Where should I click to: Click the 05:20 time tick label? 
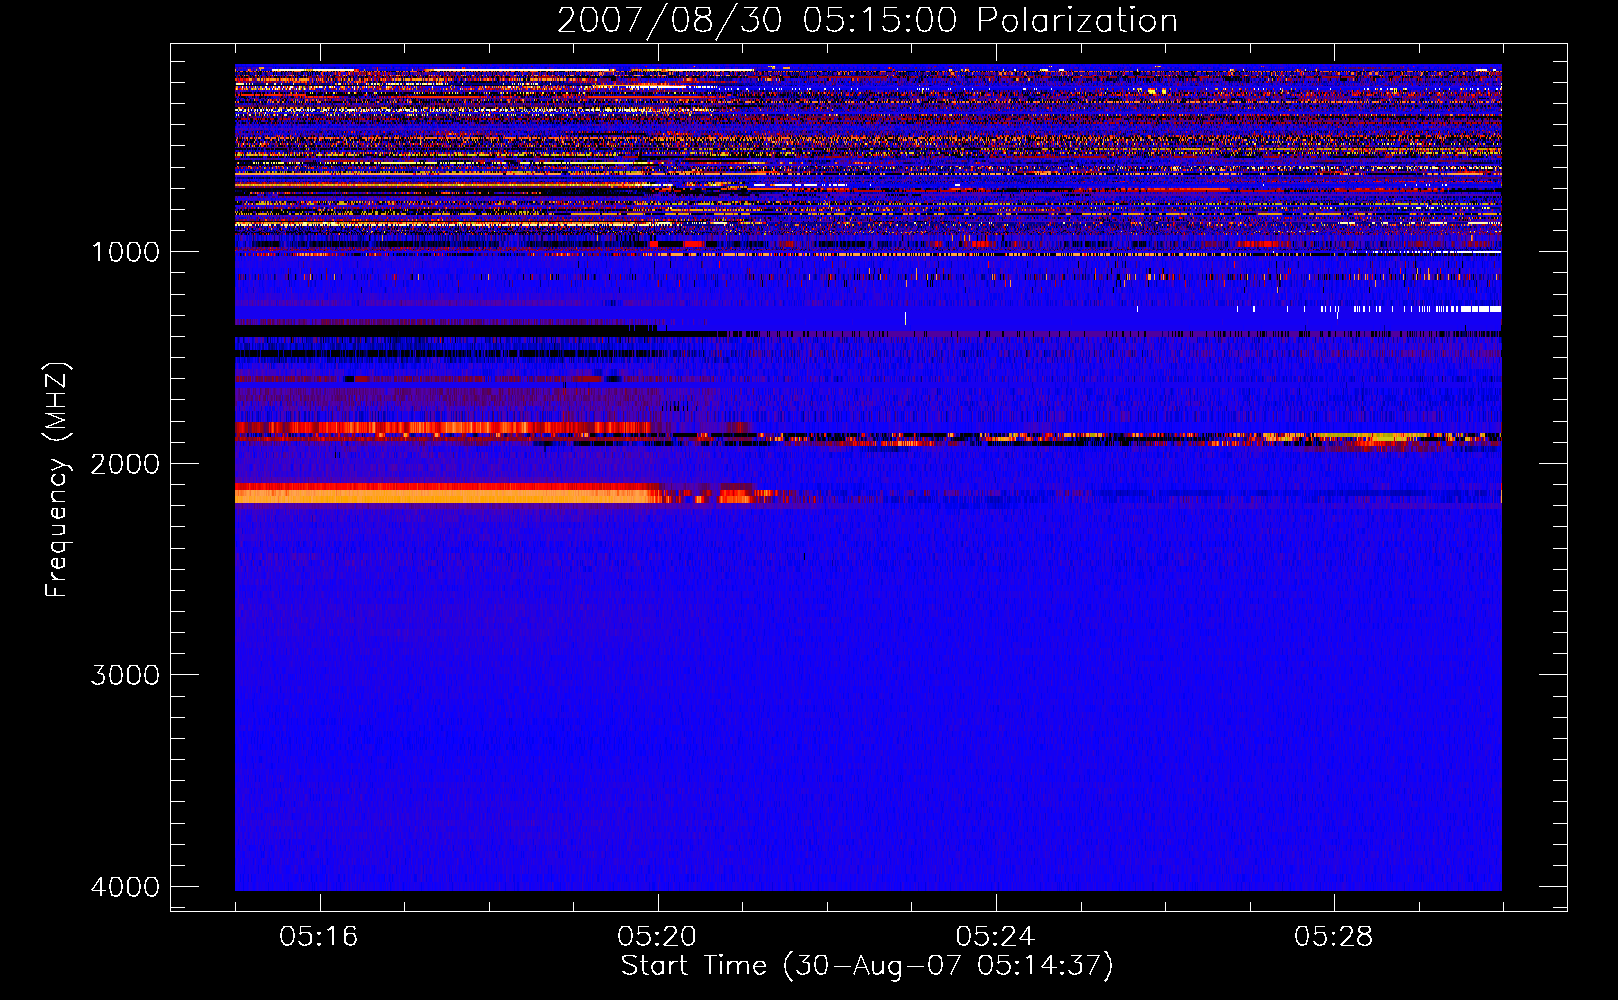click(657, 937)
